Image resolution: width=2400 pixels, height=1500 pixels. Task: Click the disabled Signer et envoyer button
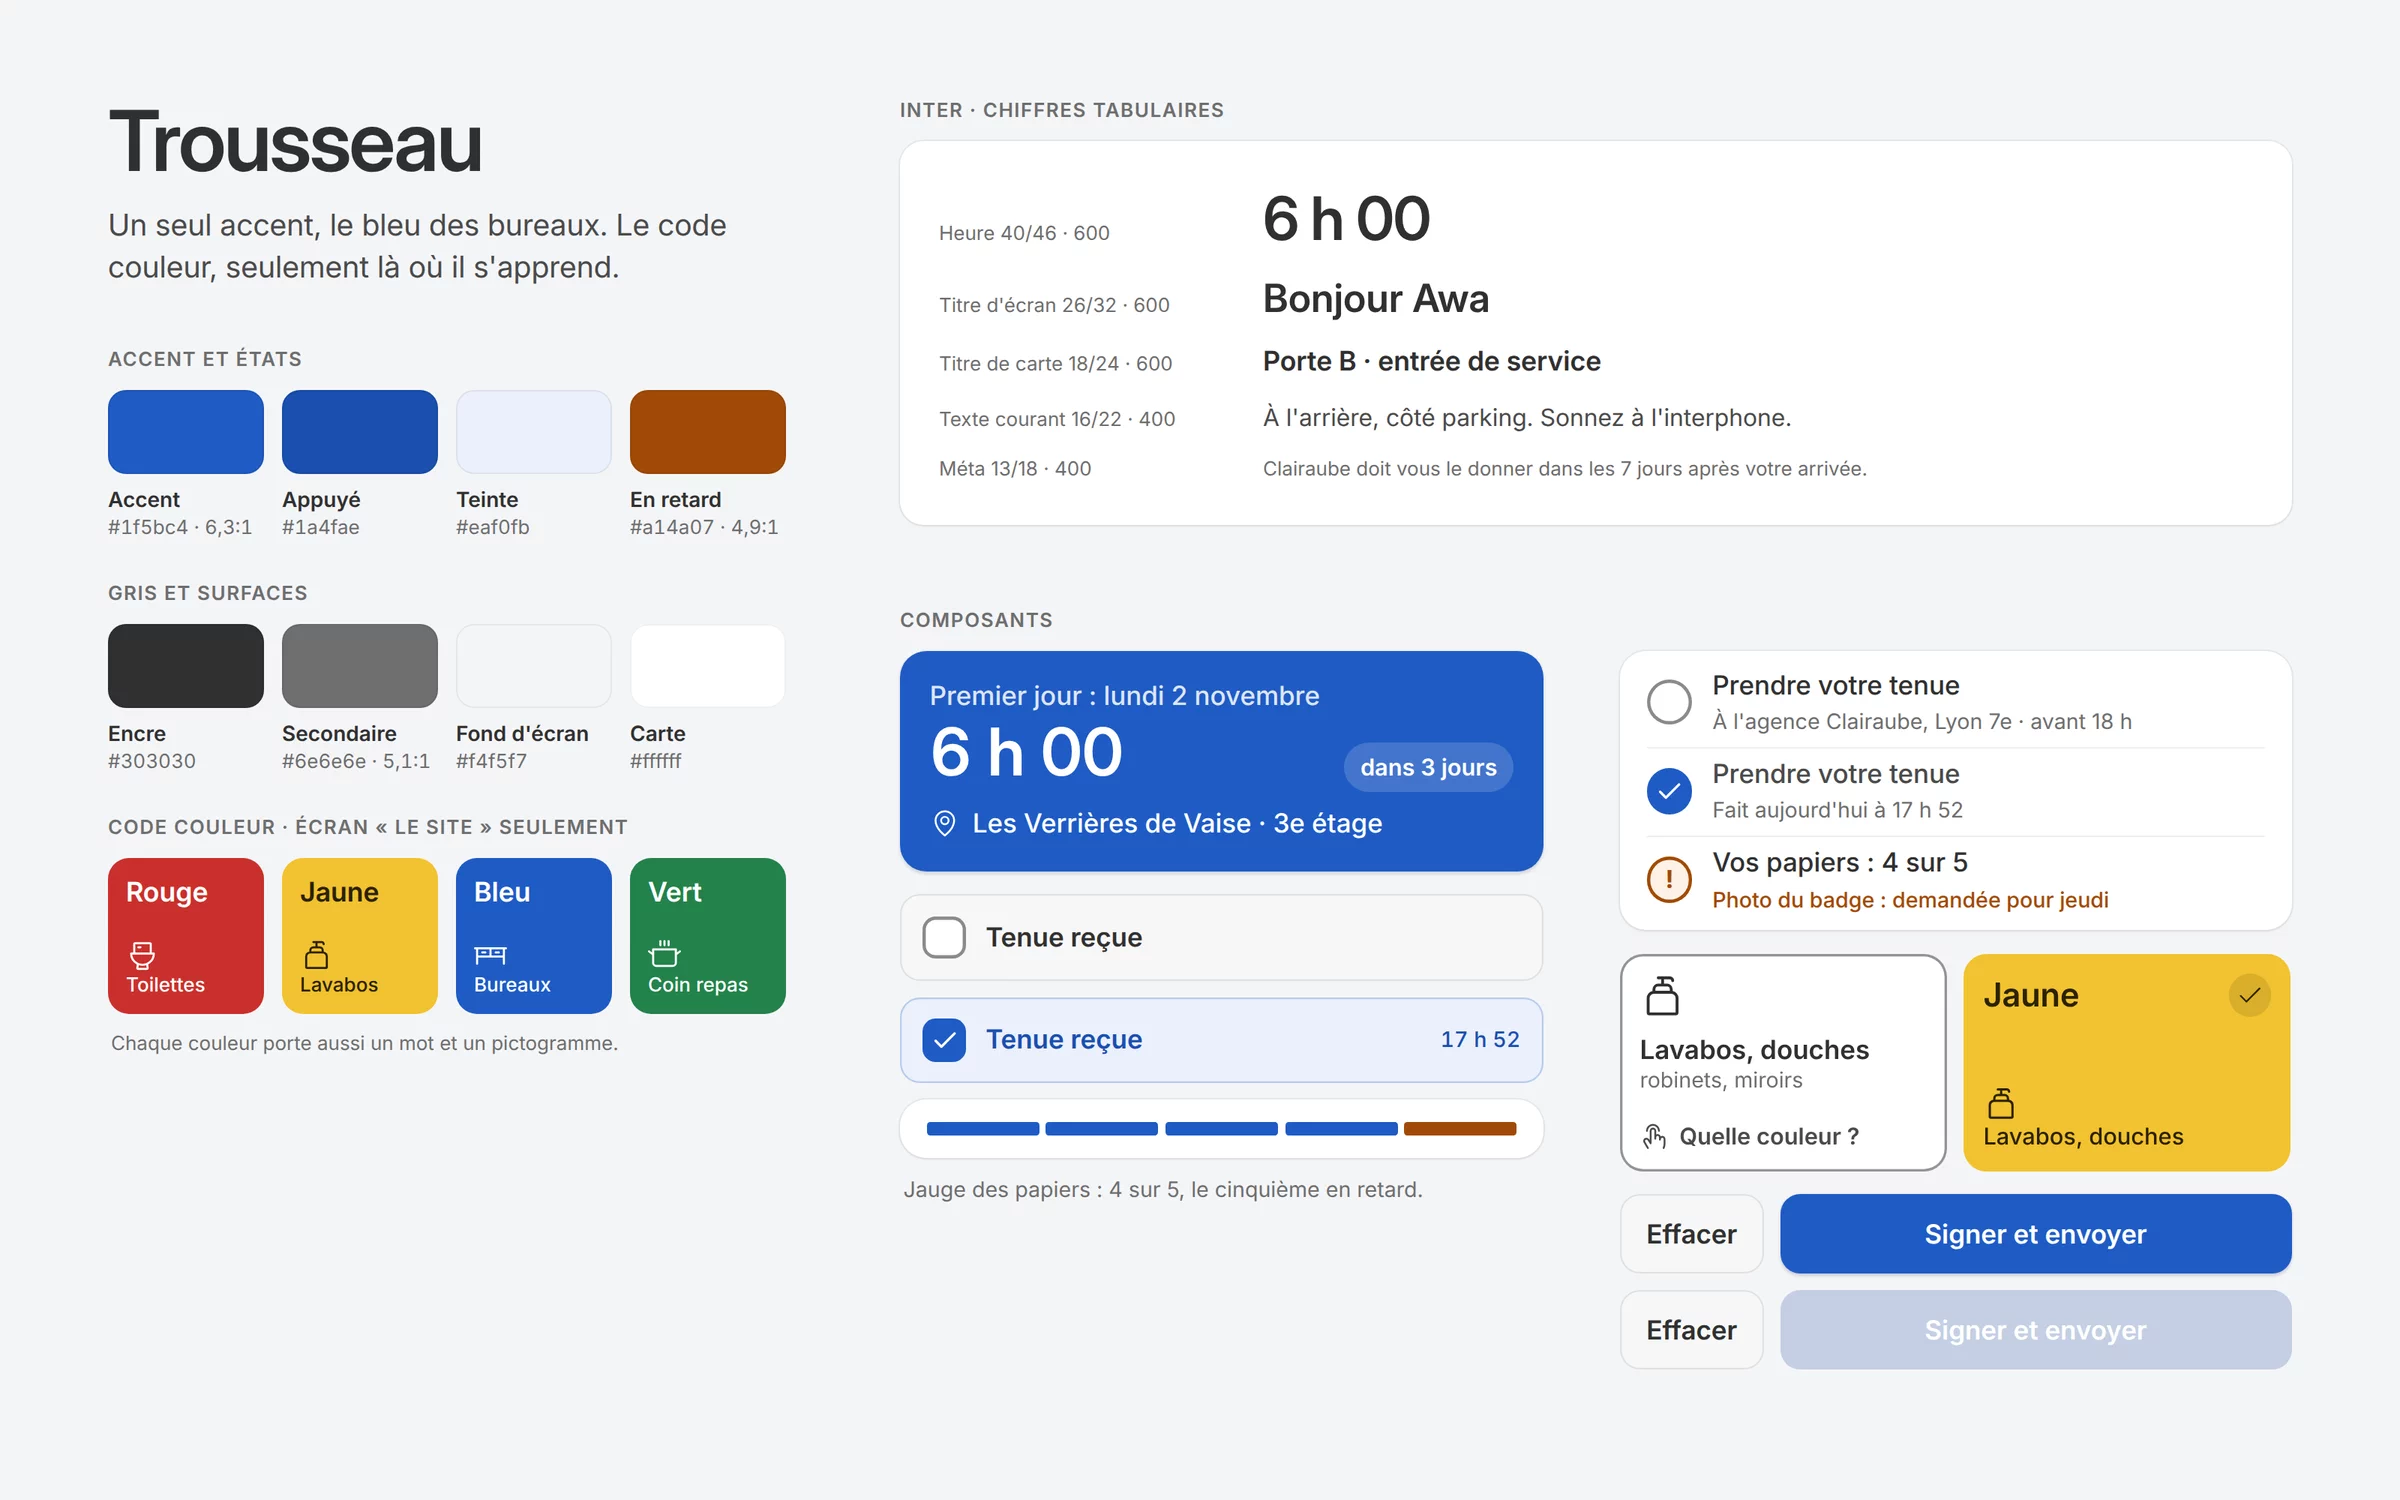pyautogui.click(x=2035, y=1330)
